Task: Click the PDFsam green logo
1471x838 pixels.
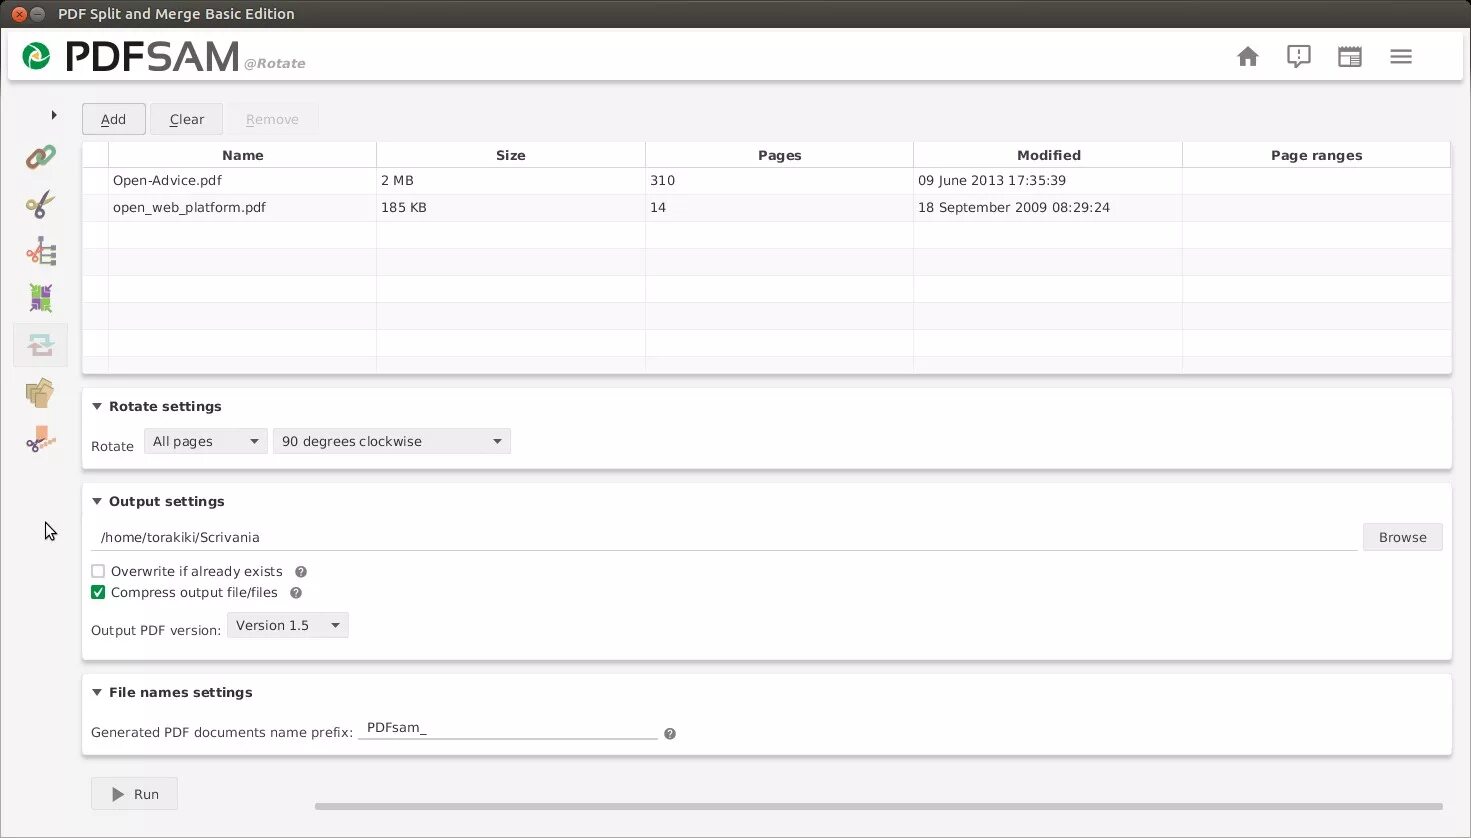Action: pos(37,56)
